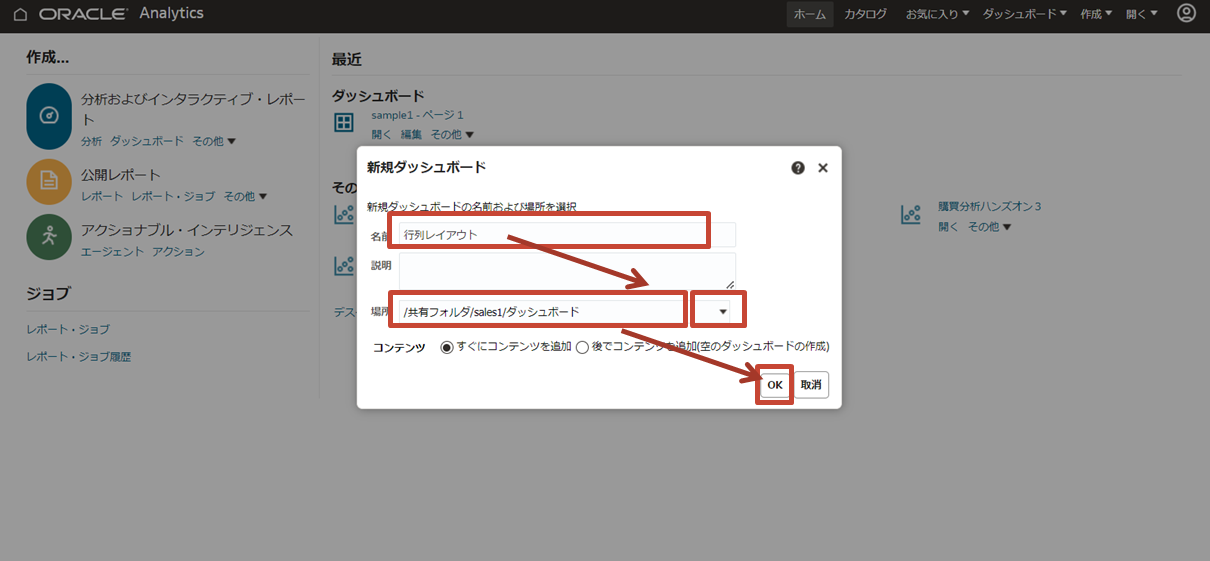Click the 分析 create link
The width and height of the screenshot is (1210, 561).
click(x=91, y=141)
